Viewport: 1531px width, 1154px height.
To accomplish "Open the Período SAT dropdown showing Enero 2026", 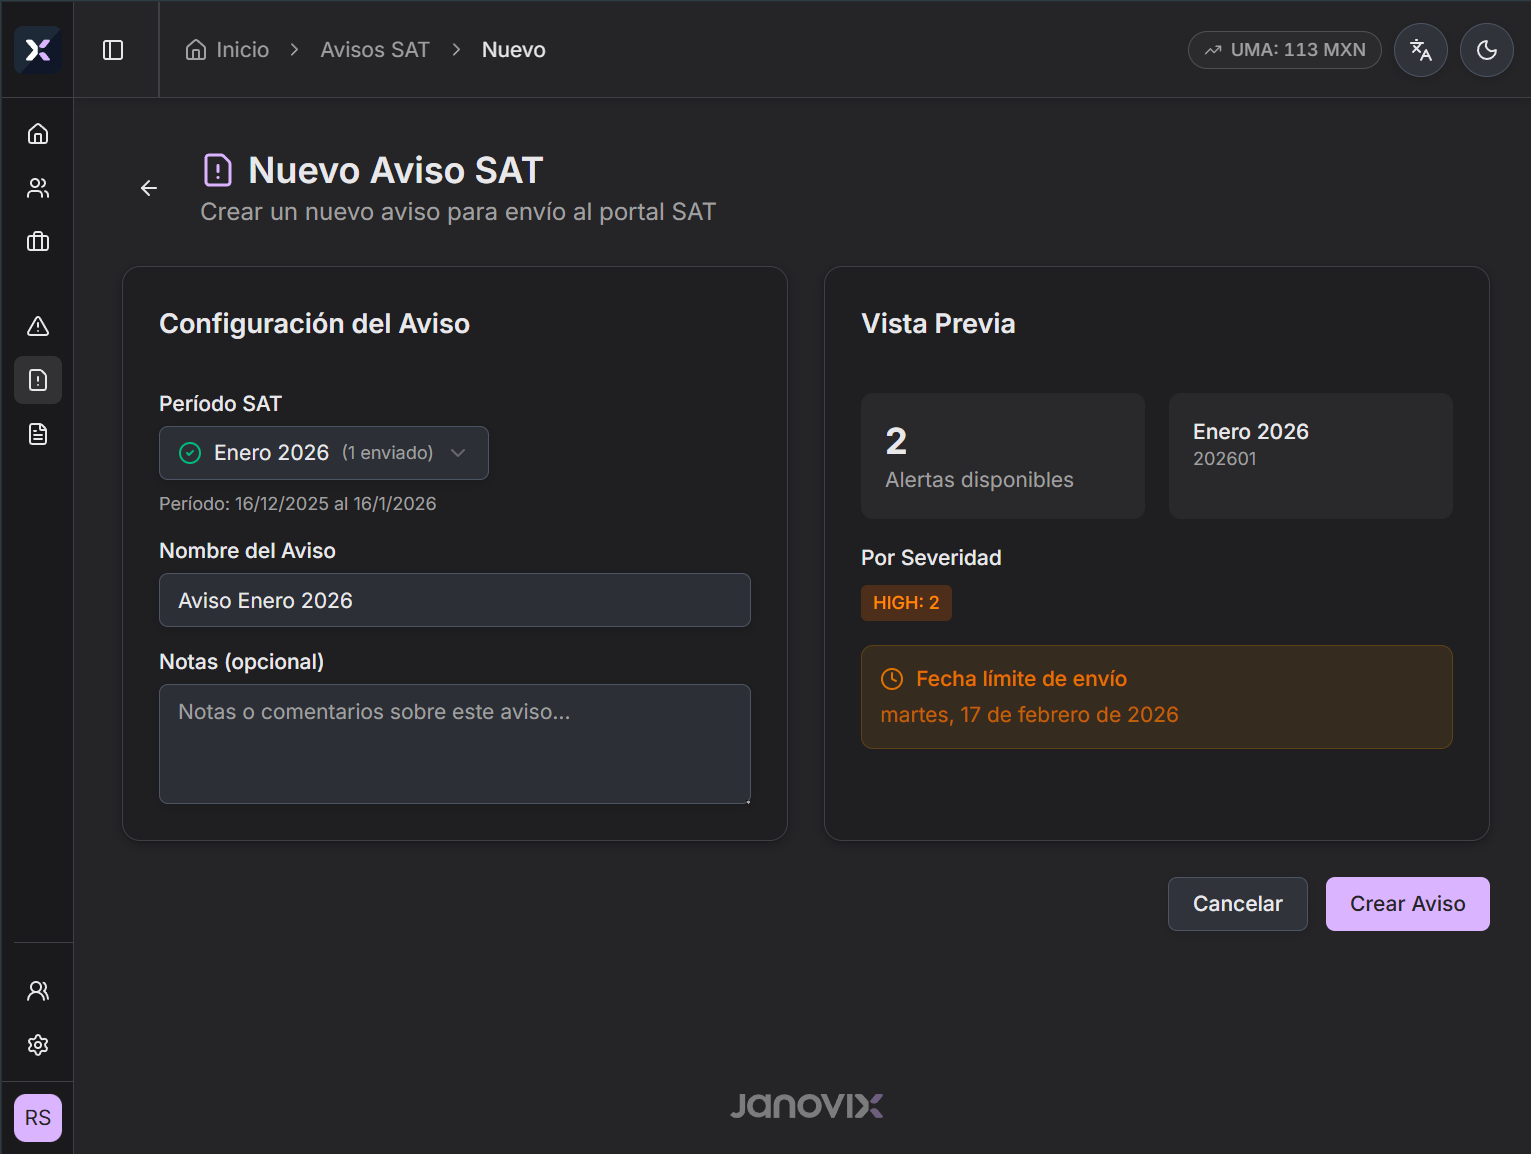I will (x=323, y=452).
